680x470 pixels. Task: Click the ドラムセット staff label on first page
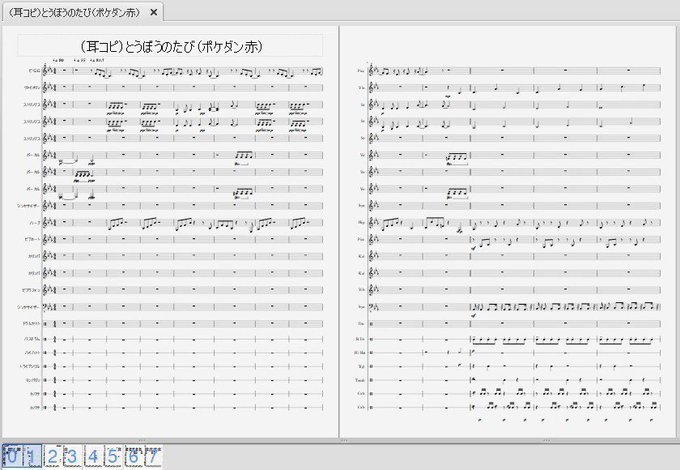[31, 324]
